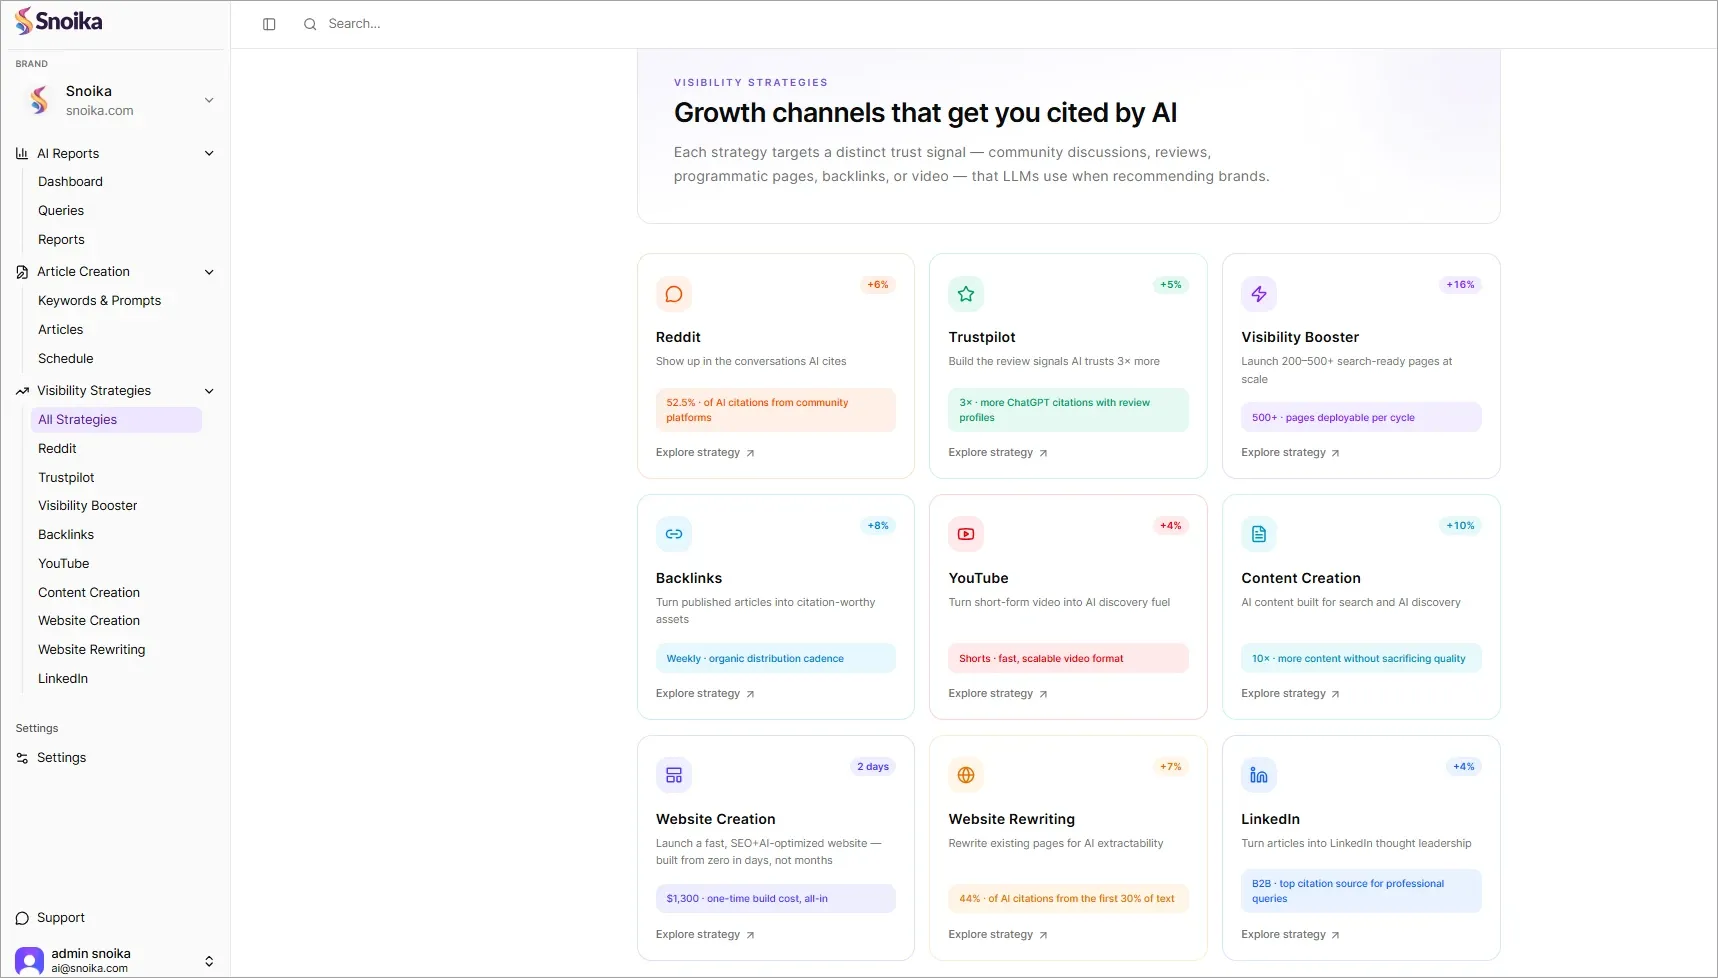
Task: Click the Visibility Strategies trend icon
Action: point(22,391)
